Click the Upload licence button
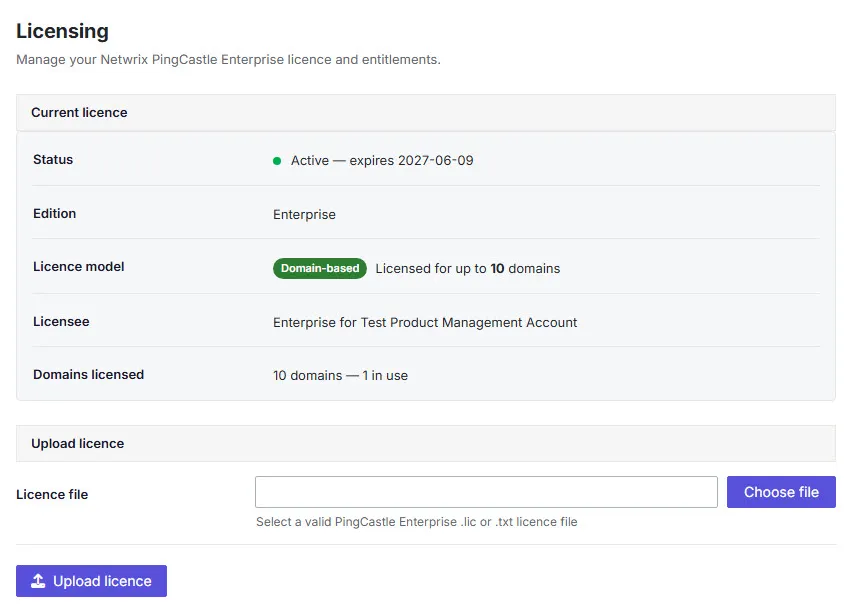 click(x=91, y=581)
